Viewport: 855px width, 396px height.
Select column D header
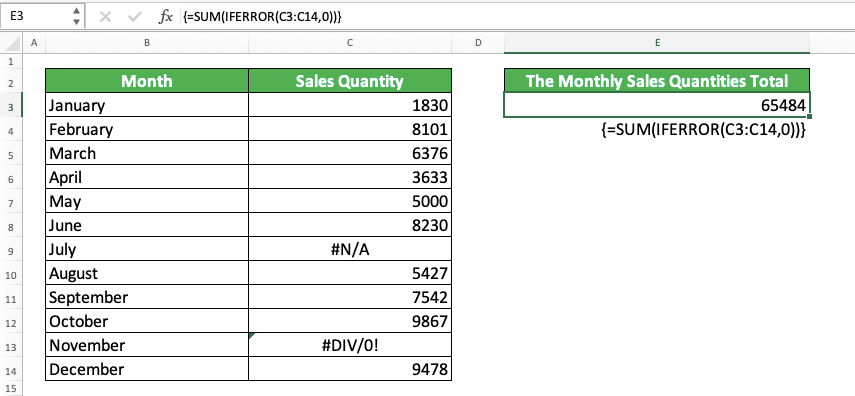(478, 43)
